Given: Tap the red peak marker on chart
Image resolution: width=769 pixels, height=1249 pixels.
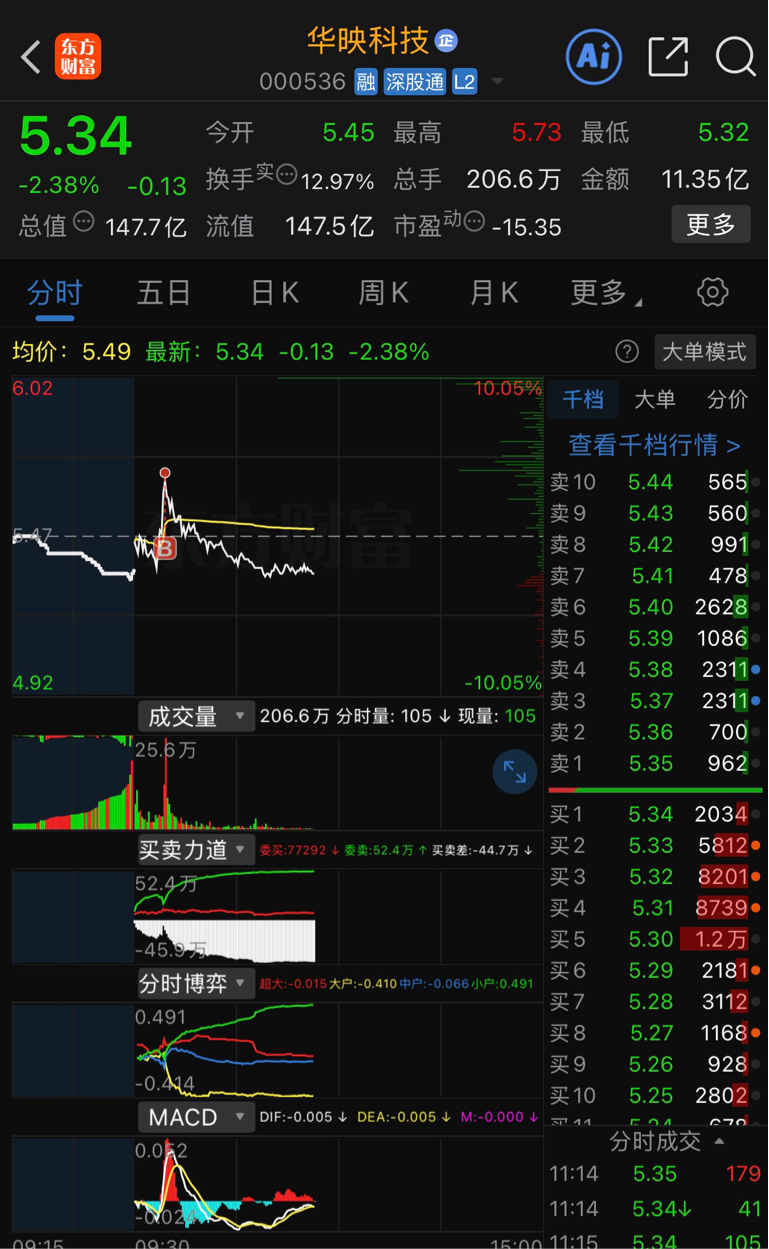Looking at the screenshot, I should (165, 473).
